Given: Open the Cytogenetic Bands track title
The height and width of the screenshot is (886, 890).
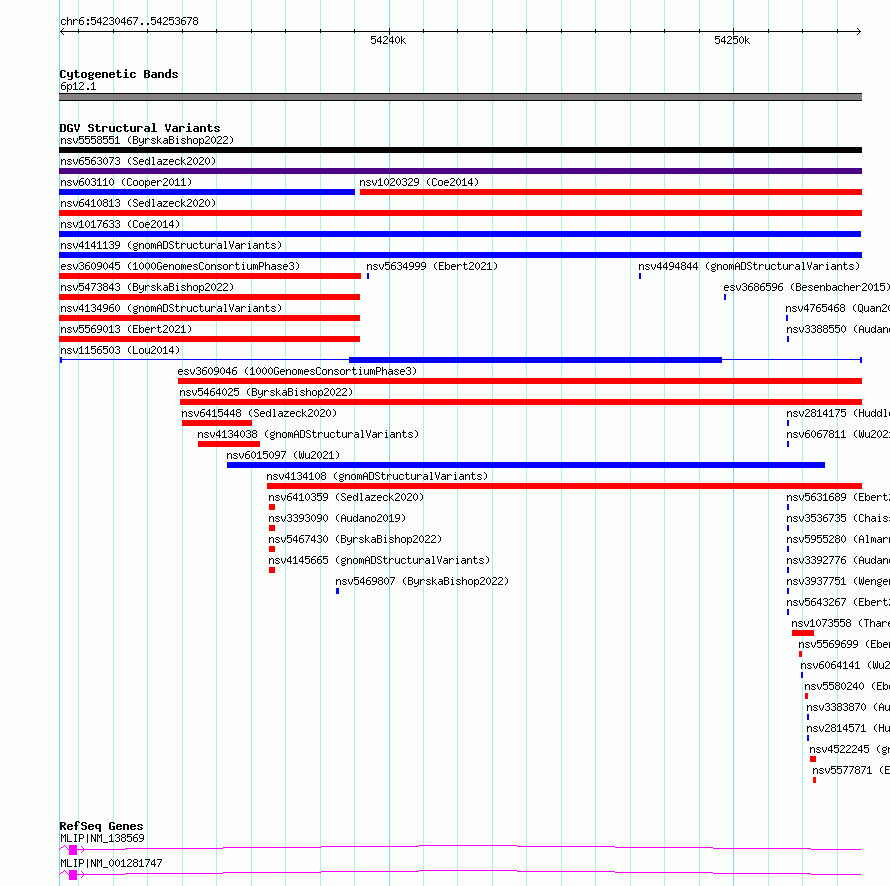Looking at the screenshot, I should tap(119, 74).
